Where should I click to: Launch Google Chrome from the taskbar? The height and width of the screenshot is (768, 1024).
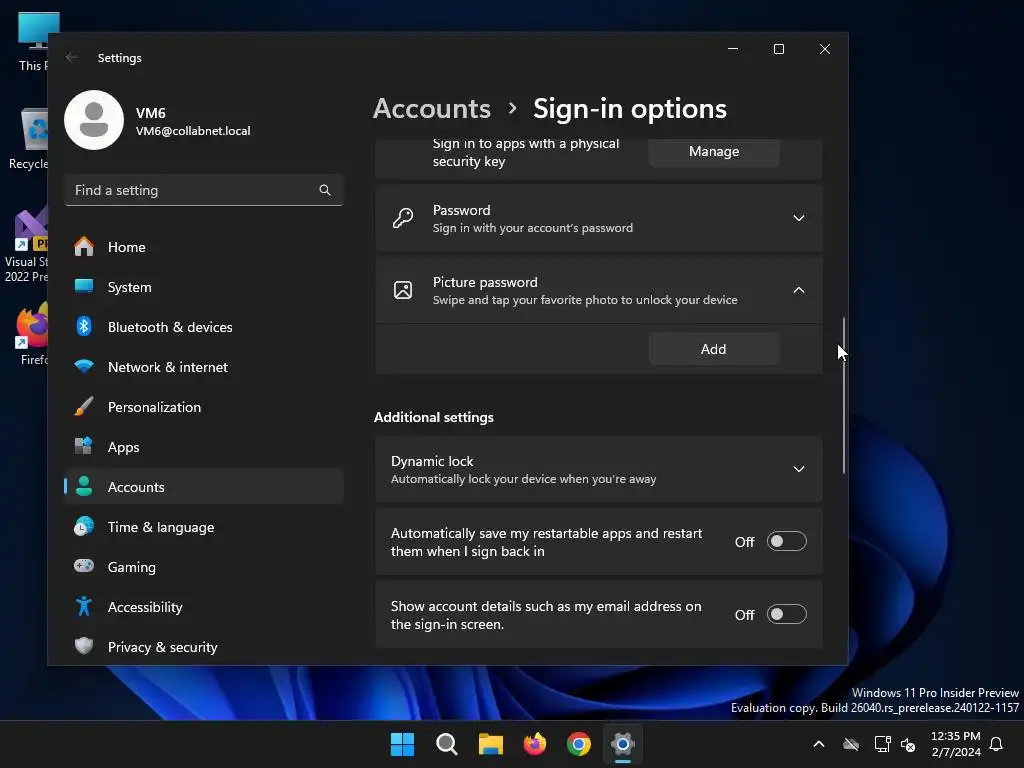(x=579, y=744)
